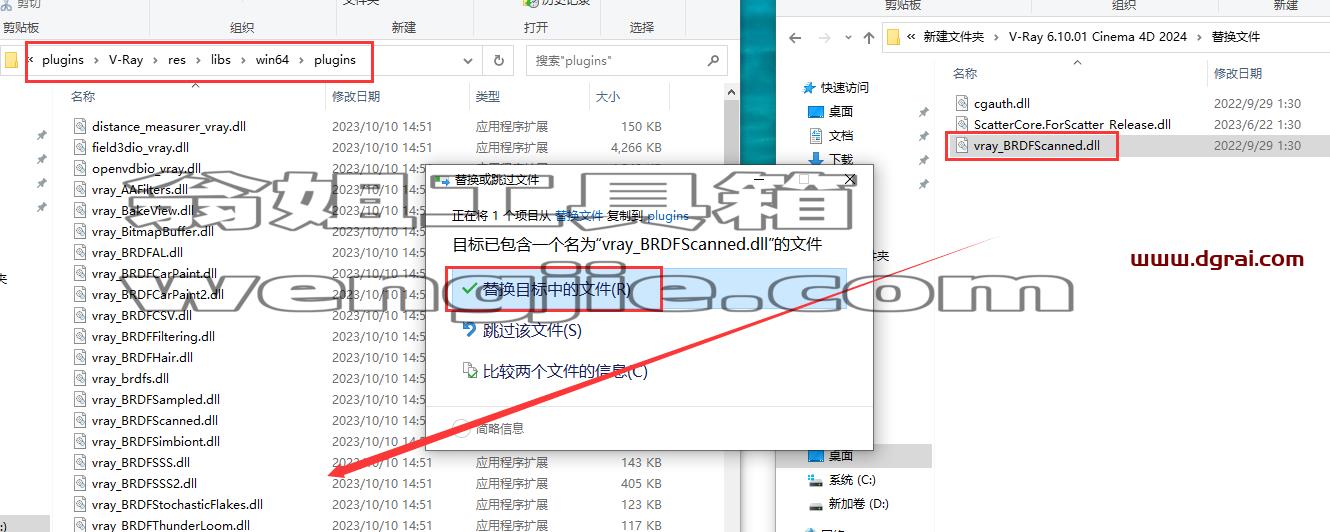1330x532 pixels.
Task: Choose 比较两个文件的信息(C)
Action: tap(555, 371)
